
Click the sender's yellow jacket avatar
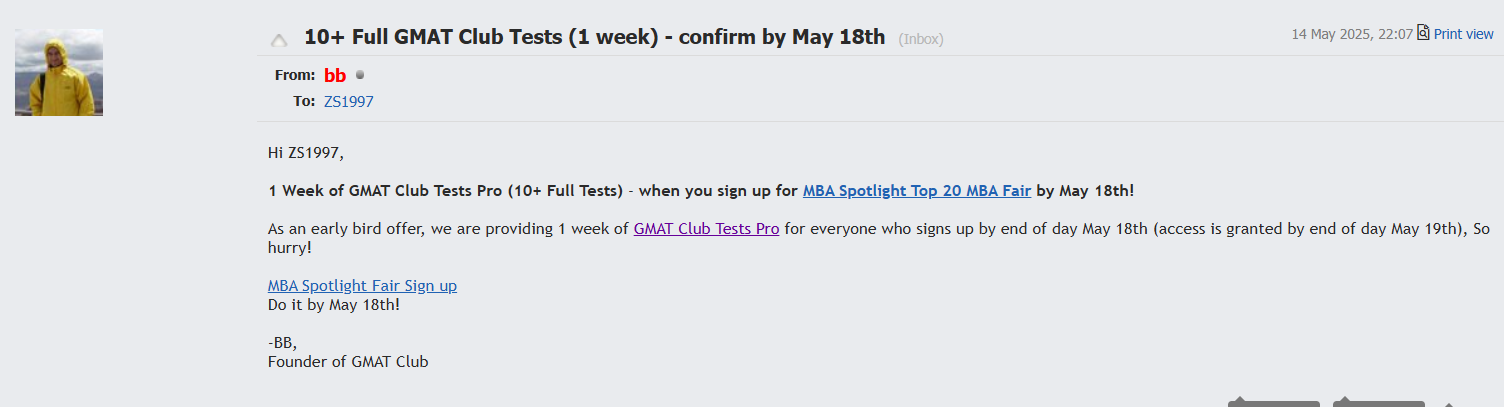[x=59, y=72]
